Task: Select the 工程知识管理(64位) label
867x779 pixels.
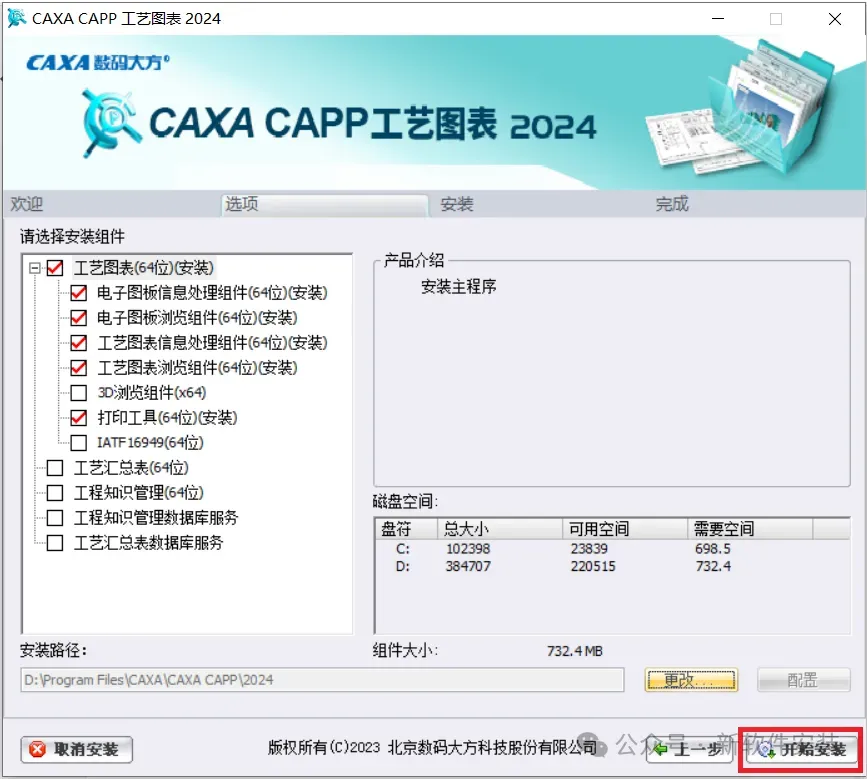Action: click(139, 493)
